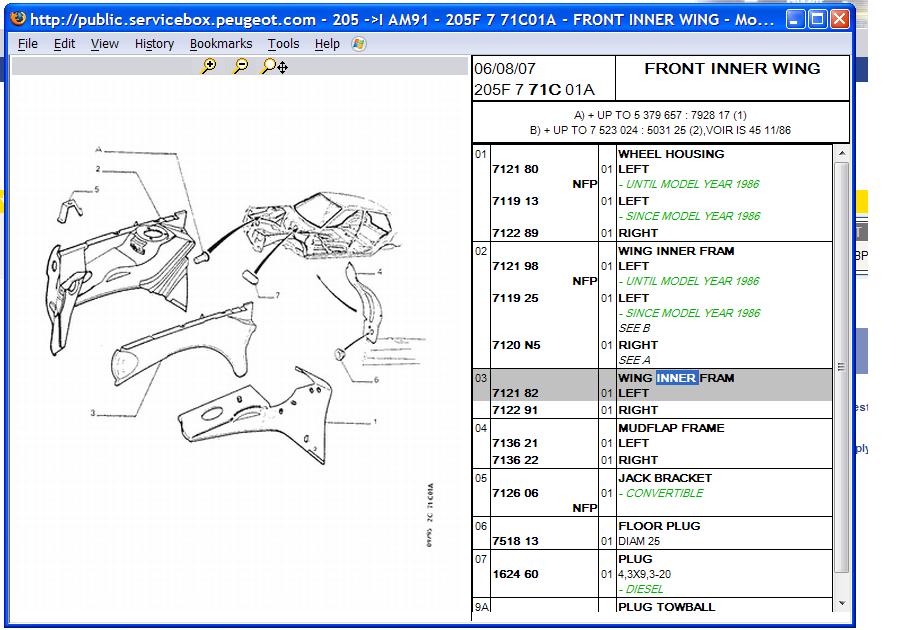Click note A about 7928 17
The width and height of the screenshot is (907, 630).
tap(660, 115)
